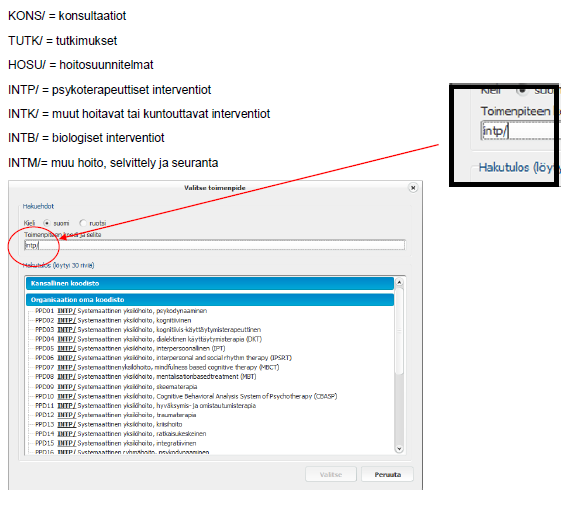Select row PPD11 hyväksymis- ja omistautumisterapia
Screen dimensions: 568x515
145,406
